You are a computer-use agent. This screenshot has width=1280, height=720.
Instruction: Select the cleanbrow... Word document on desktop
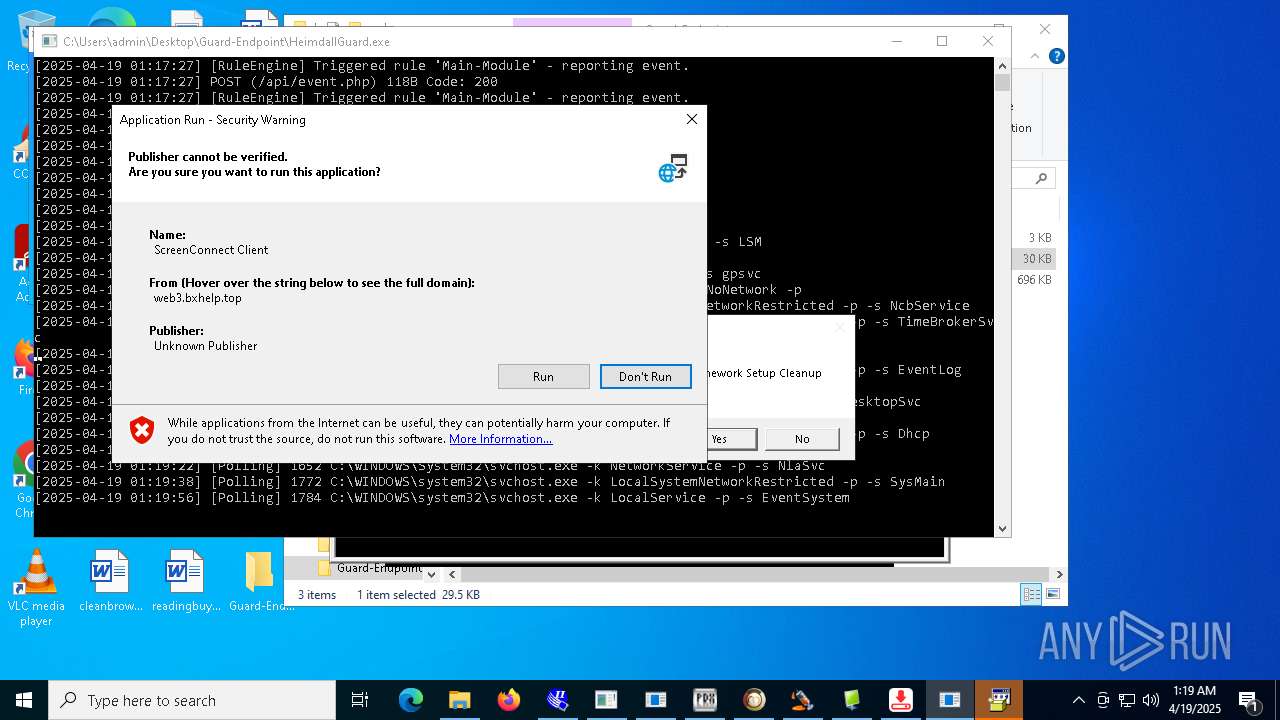110,581
